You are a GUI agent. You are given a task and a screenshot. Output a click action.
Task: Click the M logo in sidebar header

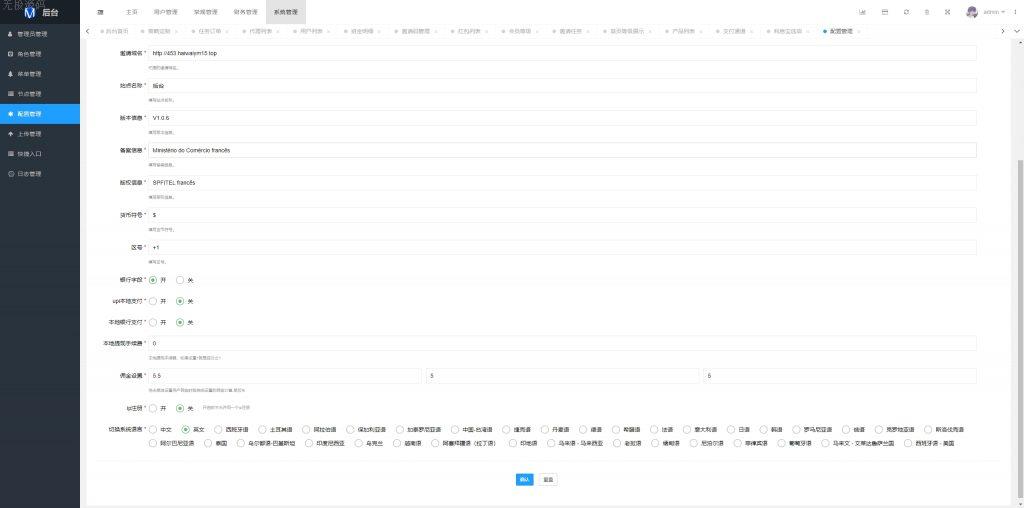click(29, 12)
